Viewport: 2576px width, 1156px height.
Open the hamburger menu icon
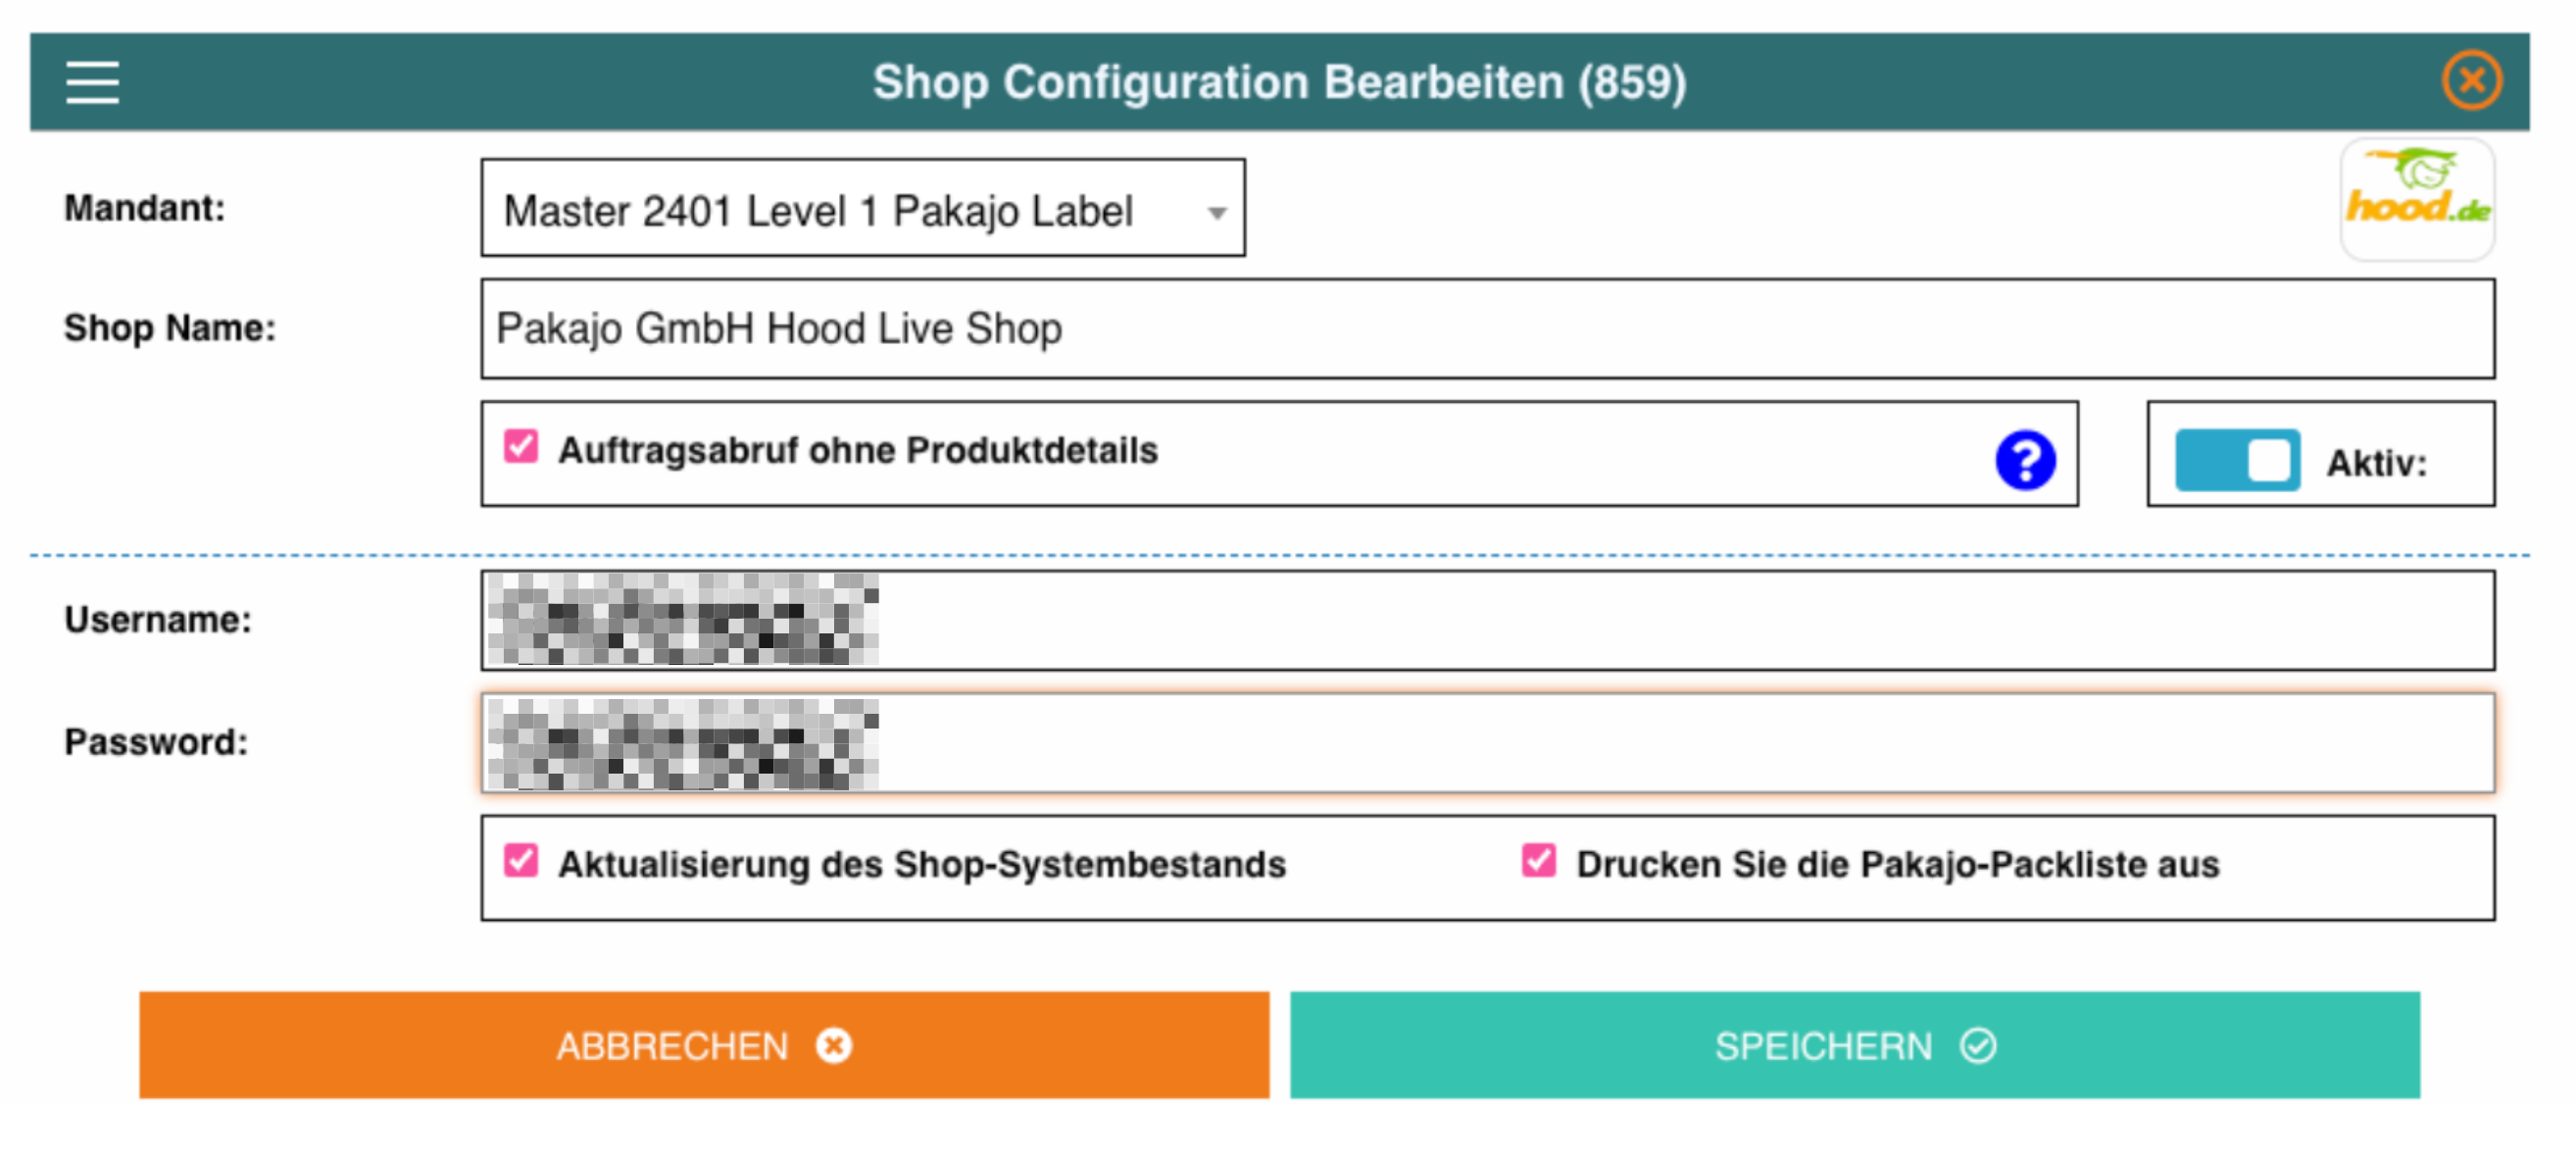(x=92, y=81)
